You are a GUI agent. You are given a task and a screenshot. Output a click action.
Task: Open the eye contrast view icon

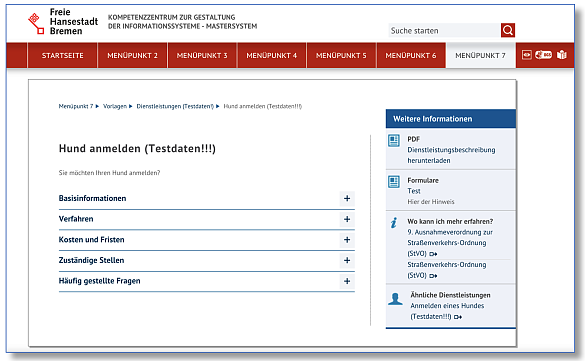526,55
